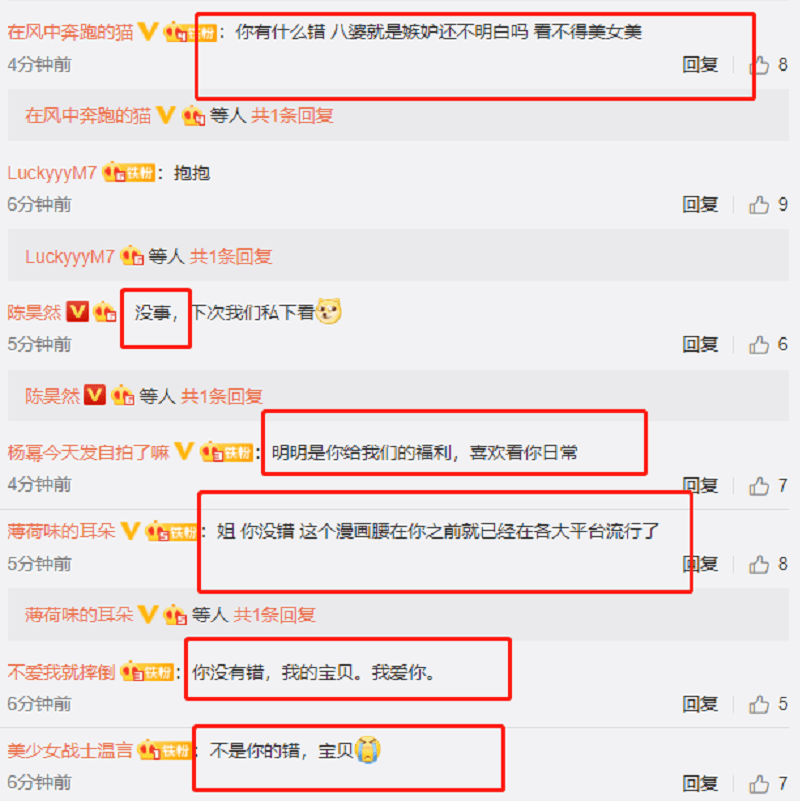The height and width of the screenshot is (801, 800).
Task: Open profile of 杨幂今天发自拍了嘛
Action: pos(88,453)
